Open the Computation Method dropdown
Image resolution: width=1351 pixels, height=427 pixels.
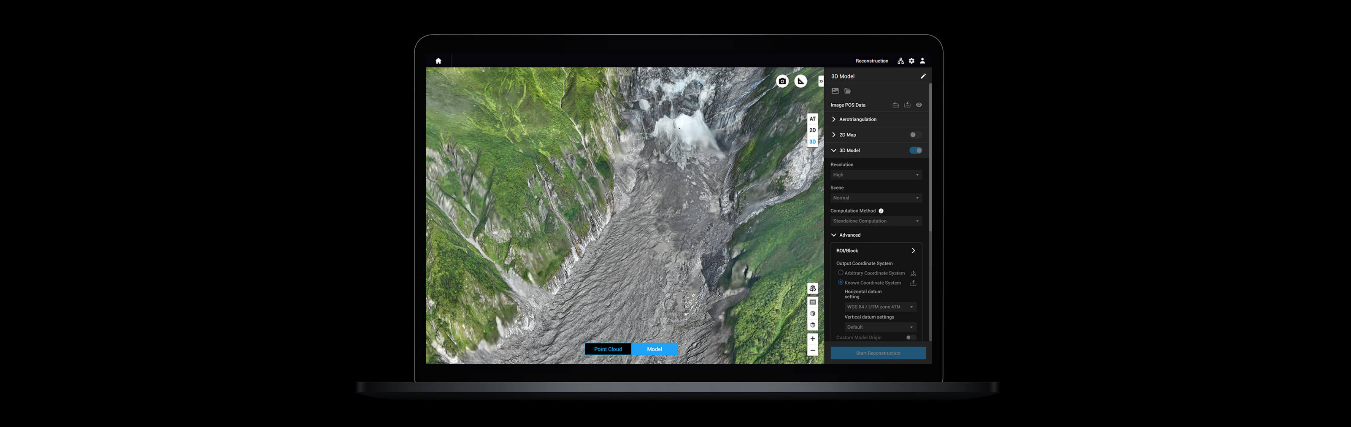(x=876, y=221)
